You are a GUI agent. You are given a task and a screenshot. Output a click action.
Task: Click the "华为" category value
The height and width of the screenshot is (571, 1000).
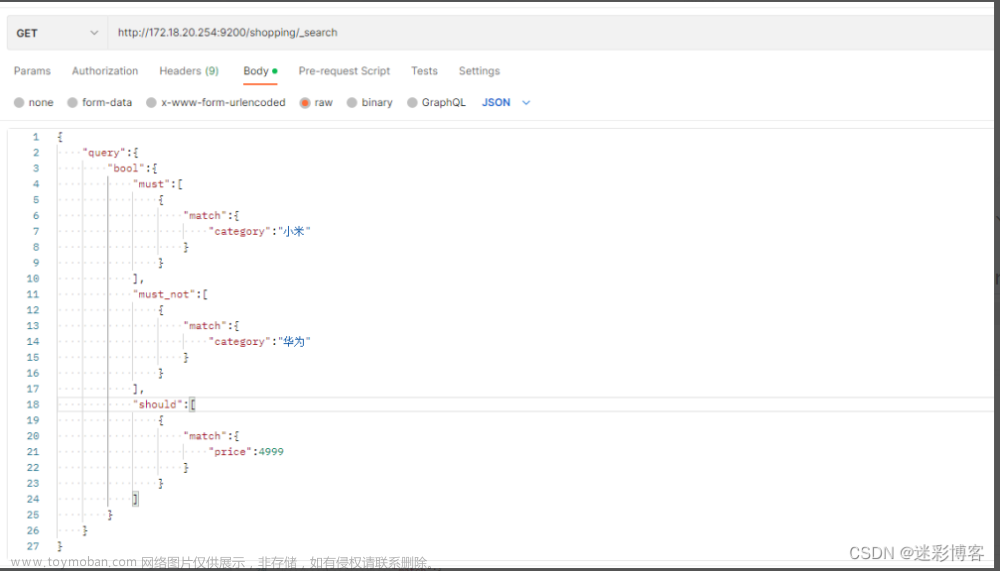(x=294, y=342)
